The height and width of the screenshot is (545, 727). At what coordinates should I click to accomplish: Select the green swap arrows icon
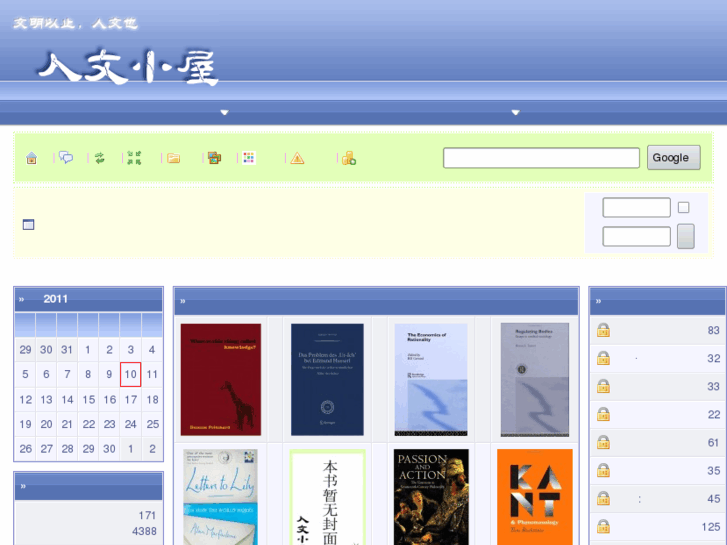click(x=100, y=158)
